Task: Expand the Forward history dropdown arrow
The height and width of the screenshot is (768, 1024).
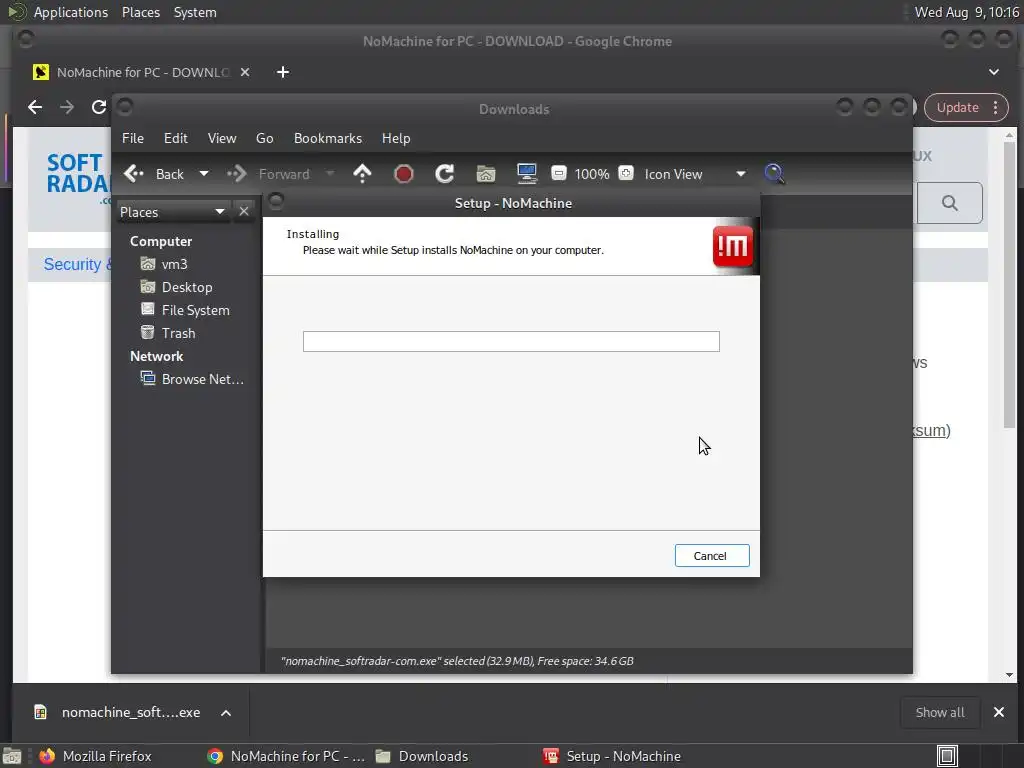Action: pos(330,174)
